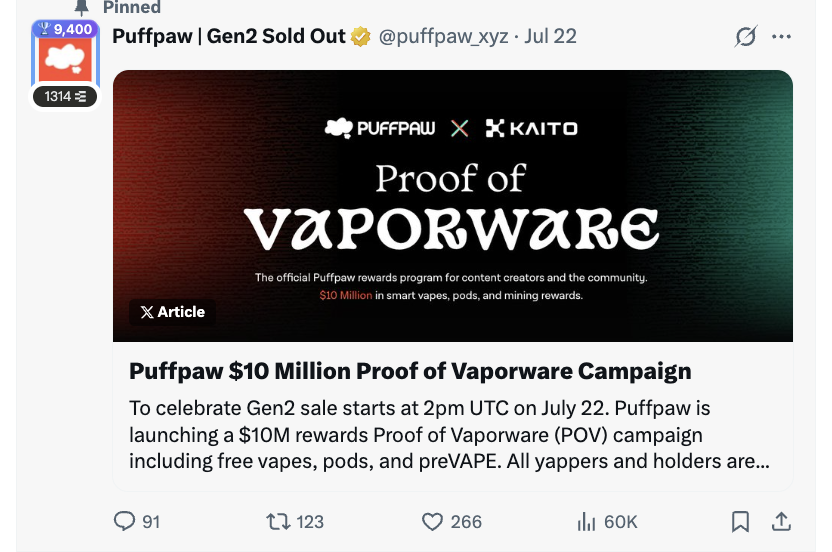Click the Jul 22 post date
The height and width of the screenshot is (552, 832).
pyautogui.click(x=550, y=36)
